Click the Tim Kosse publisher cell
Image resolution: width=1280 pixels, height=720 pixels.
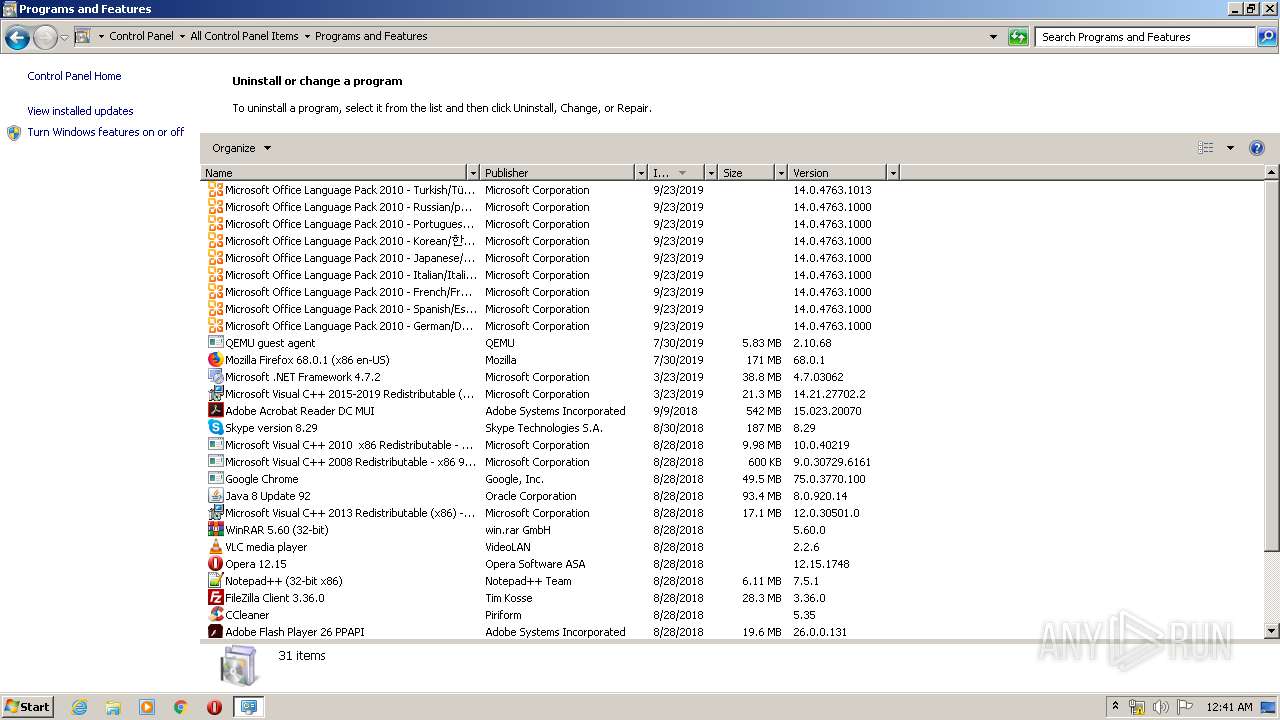508,598
